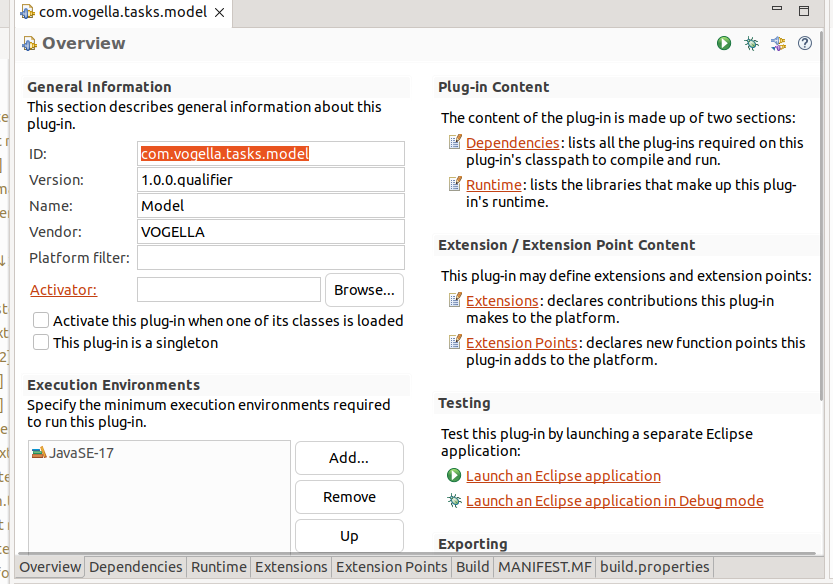The image size is (833, 584).
Task: Click the Vendor field containing VOGELLA
Action: tap(271, 232)
